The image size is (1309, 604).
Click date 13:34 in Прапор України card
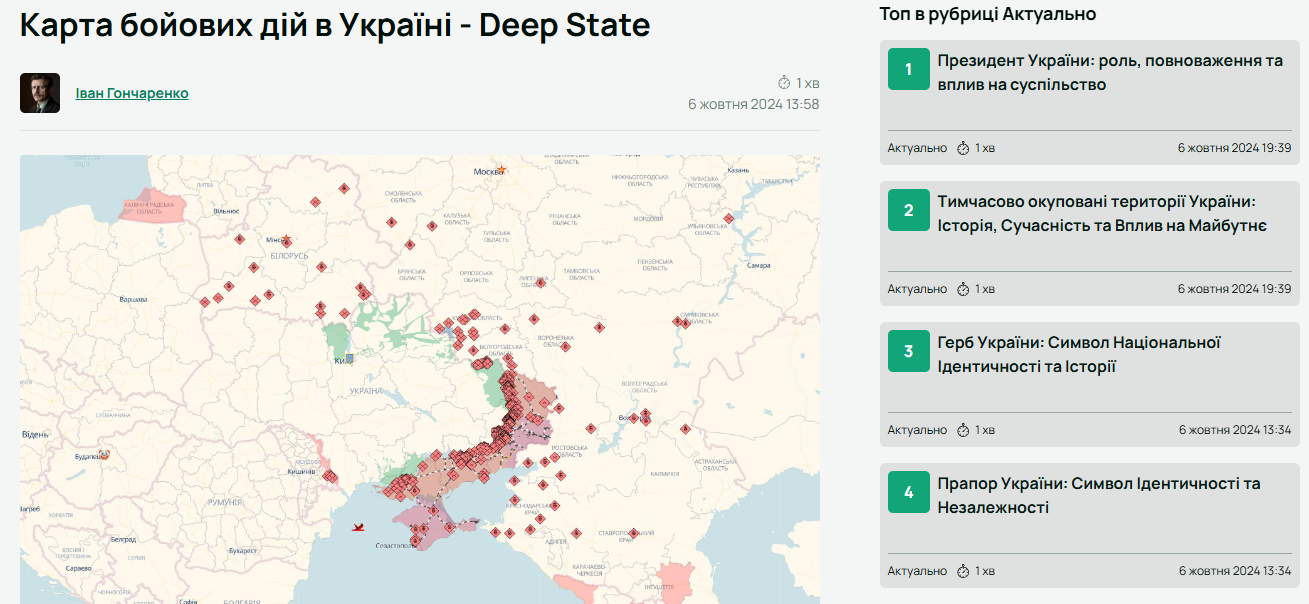pyautogui.click(x=1235, y=571)
